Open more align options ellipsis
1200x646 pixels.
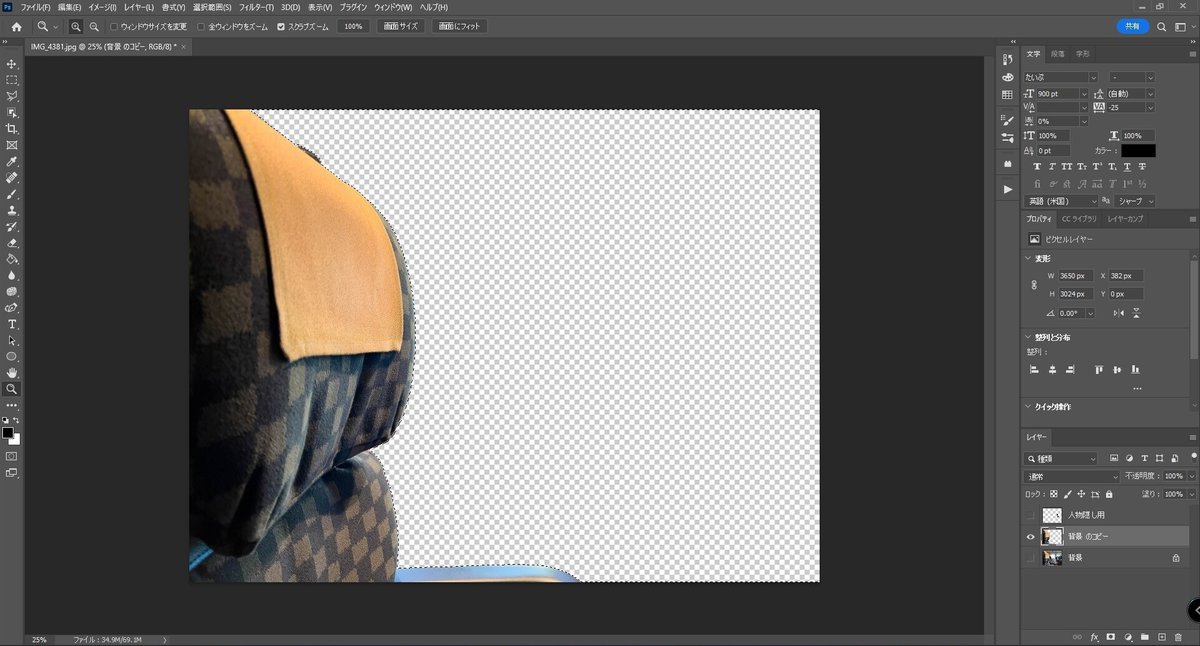point(1137,388)
